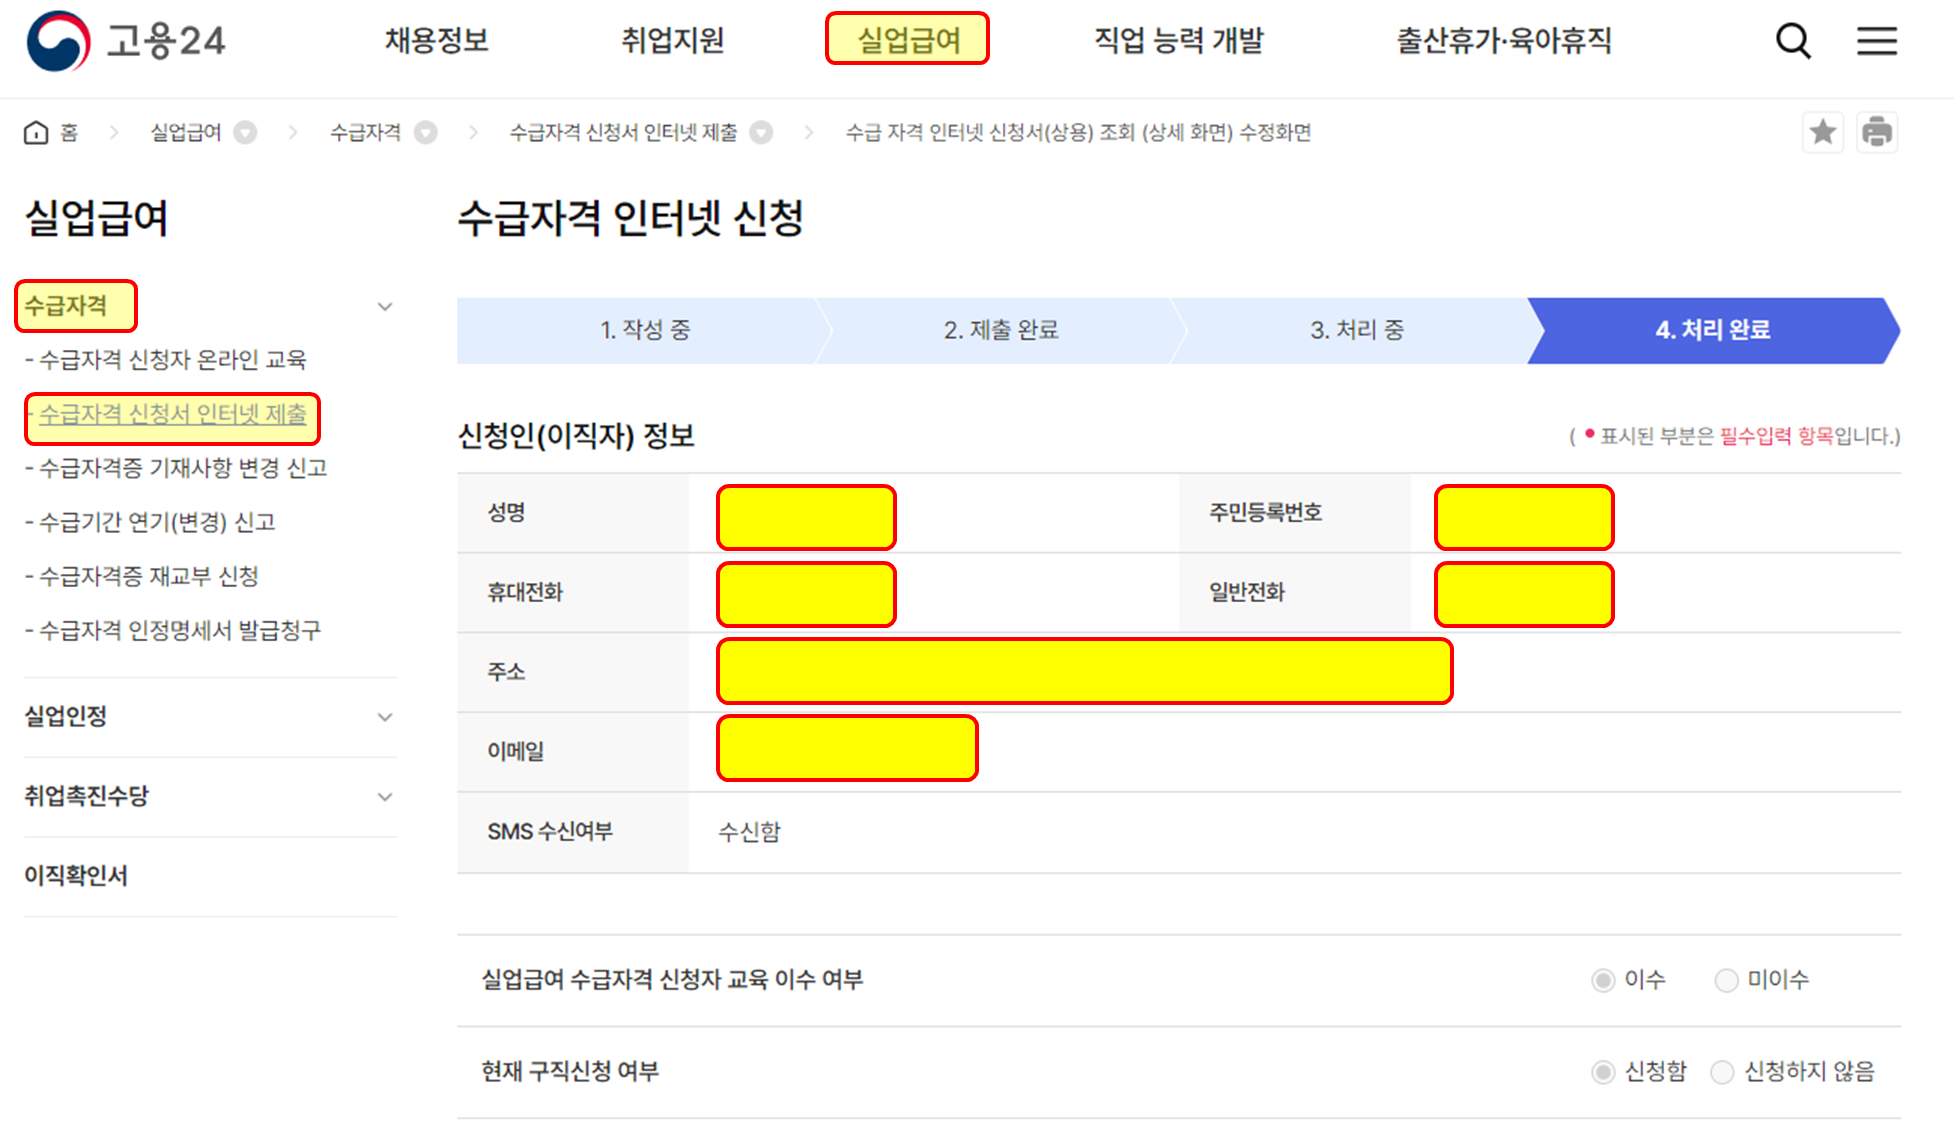
Task: Select the 미이수 radio button
Action: [1726, 980]
